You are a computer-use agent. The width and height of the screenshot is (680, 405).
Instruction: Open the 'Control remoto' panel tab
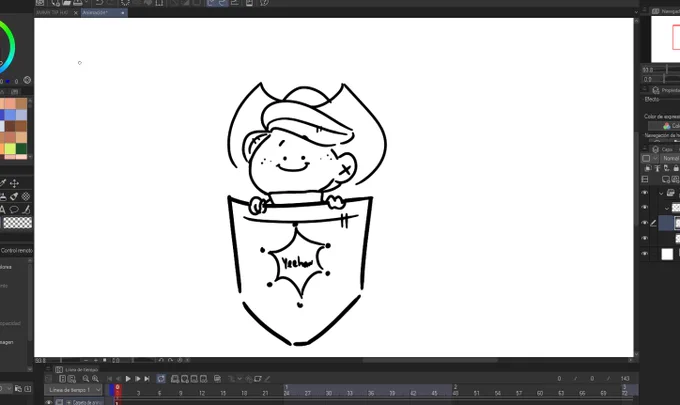(16, 251)
